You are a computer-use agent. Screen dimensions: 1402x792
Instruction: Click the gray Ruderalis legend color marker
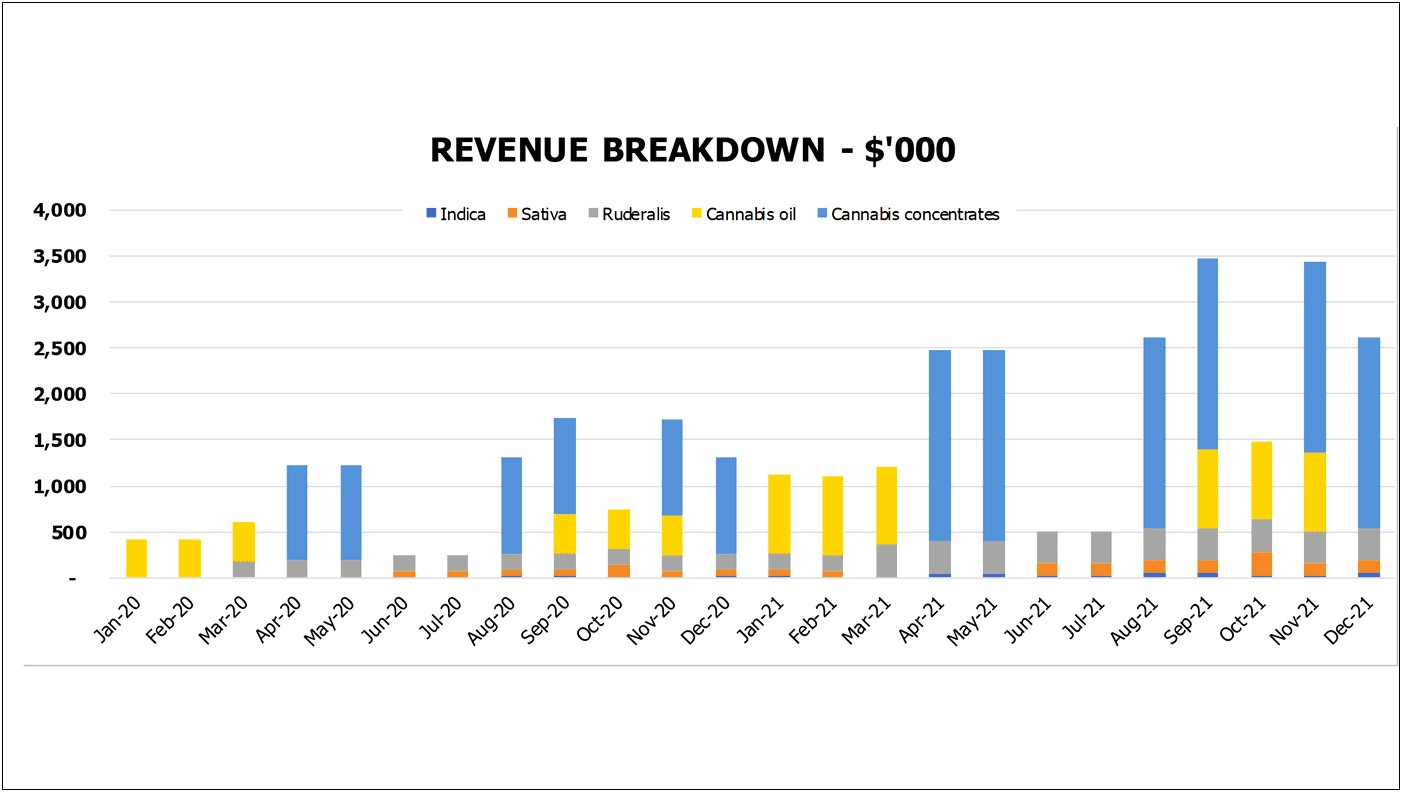(x=593, y=214)
